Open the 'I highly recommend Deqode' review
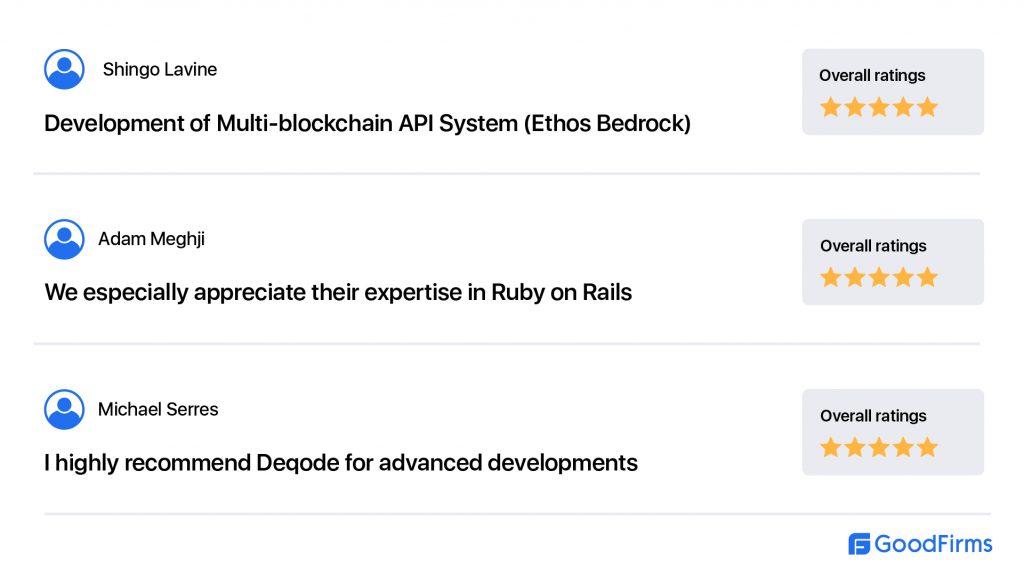Image resolution: width=1024 pixels, height=576 pixels. click(341, 463)
